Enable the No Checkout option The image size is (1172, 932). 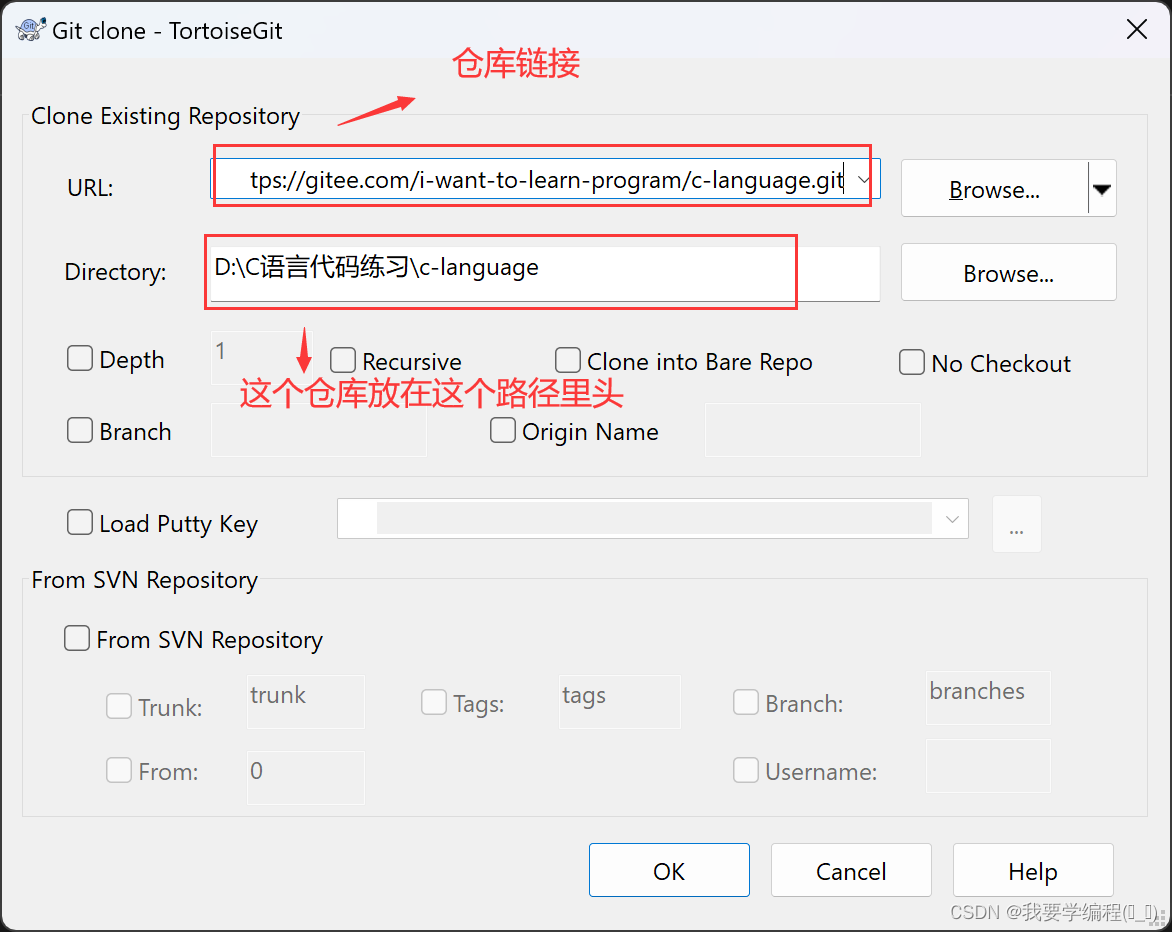(x=912, y=362)
